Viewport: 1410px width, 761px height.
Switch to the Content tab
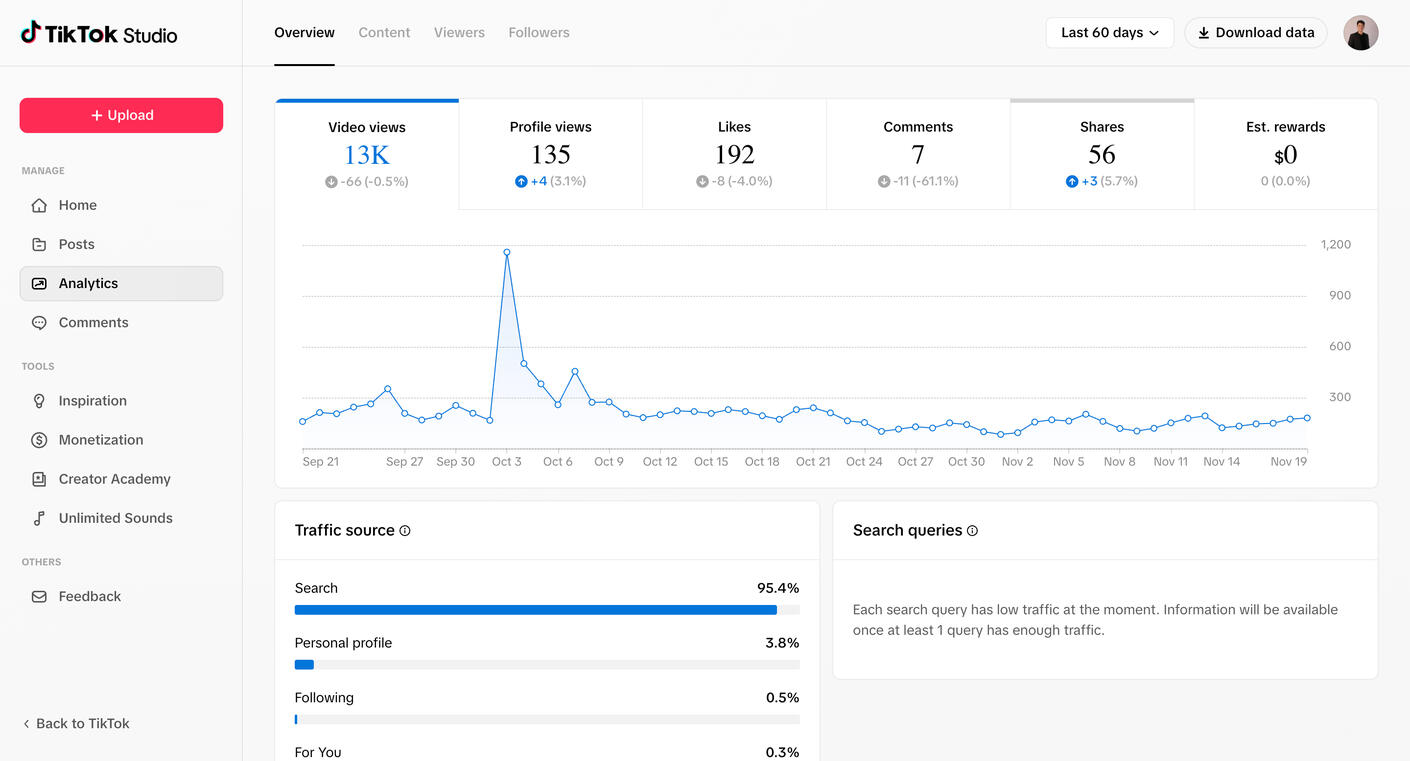point(384,33)
